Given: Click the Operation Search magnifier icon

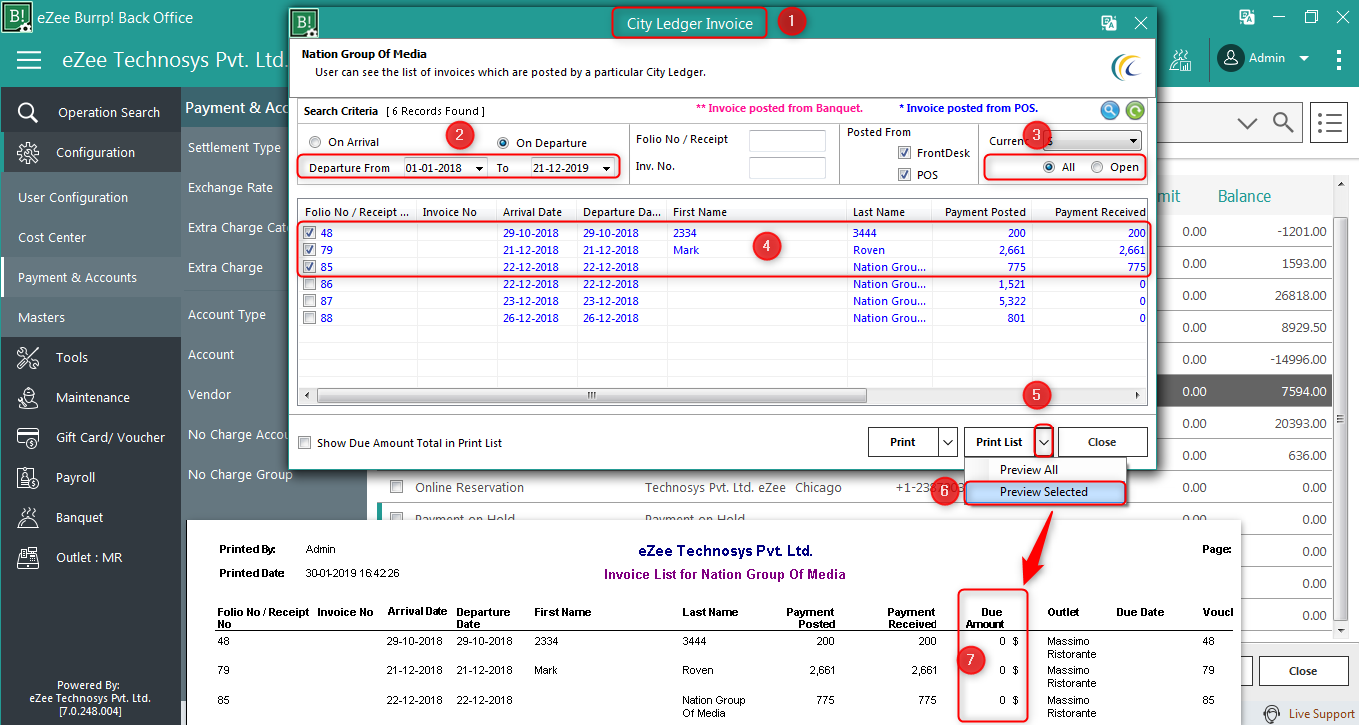Looking at the screenshot, I should tap(28, 112).
